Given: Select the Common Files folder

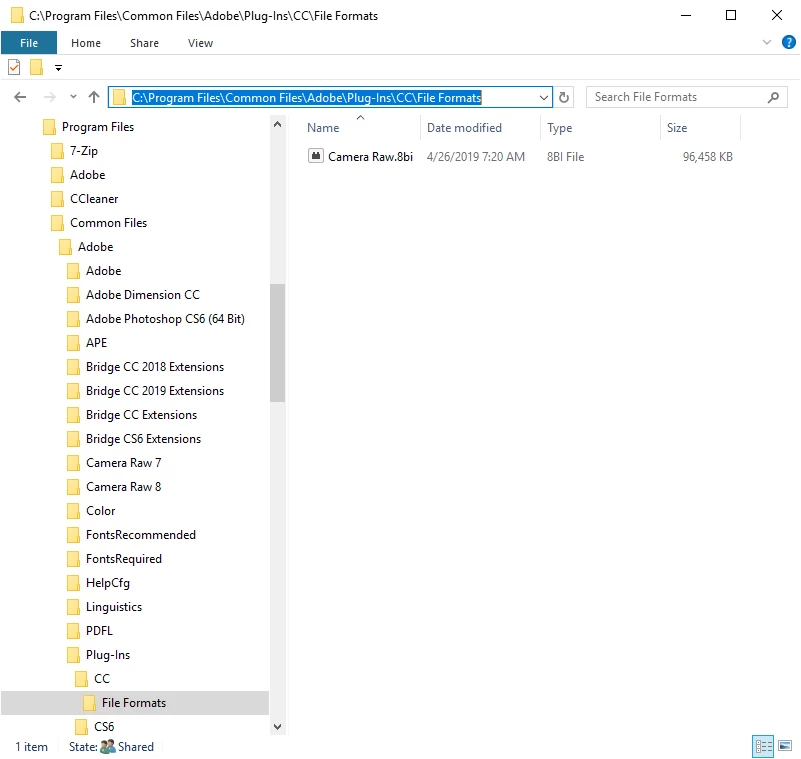Looking at the screenshot, I should (x=108, y=223).
